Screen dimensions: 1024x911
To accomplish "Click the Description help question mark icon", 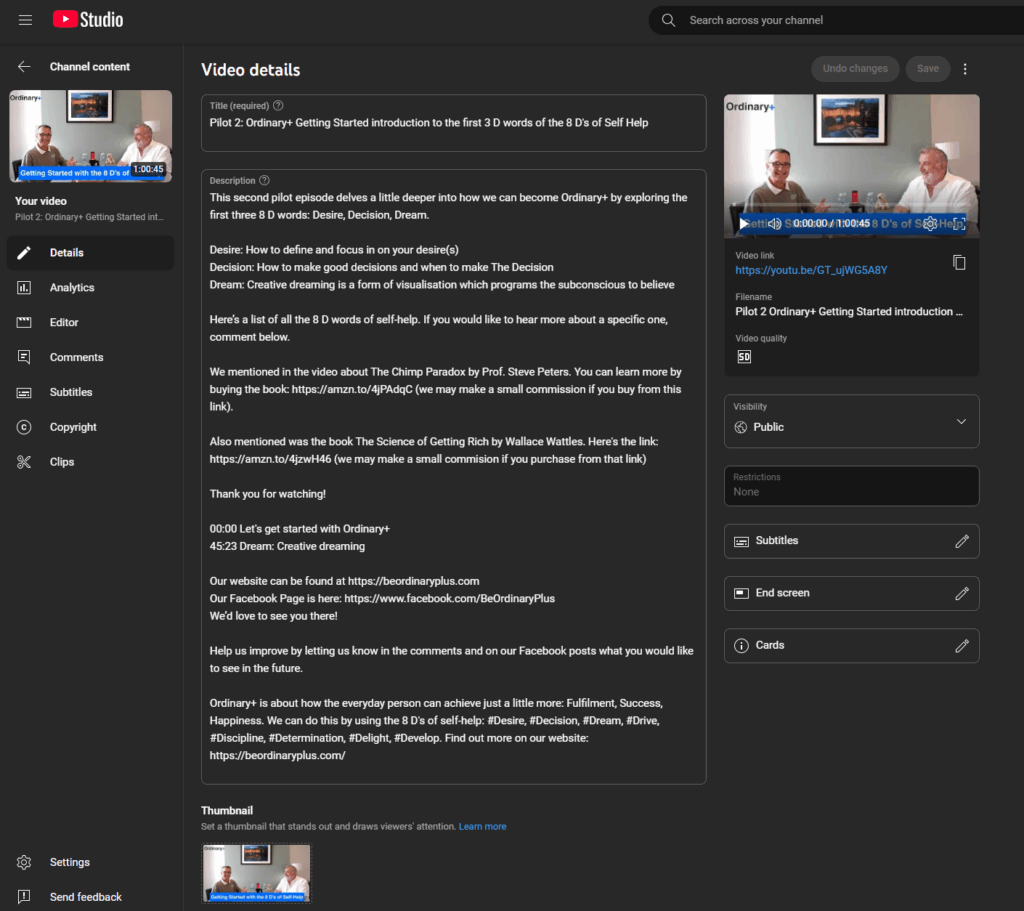I will (x=264, y=180).
